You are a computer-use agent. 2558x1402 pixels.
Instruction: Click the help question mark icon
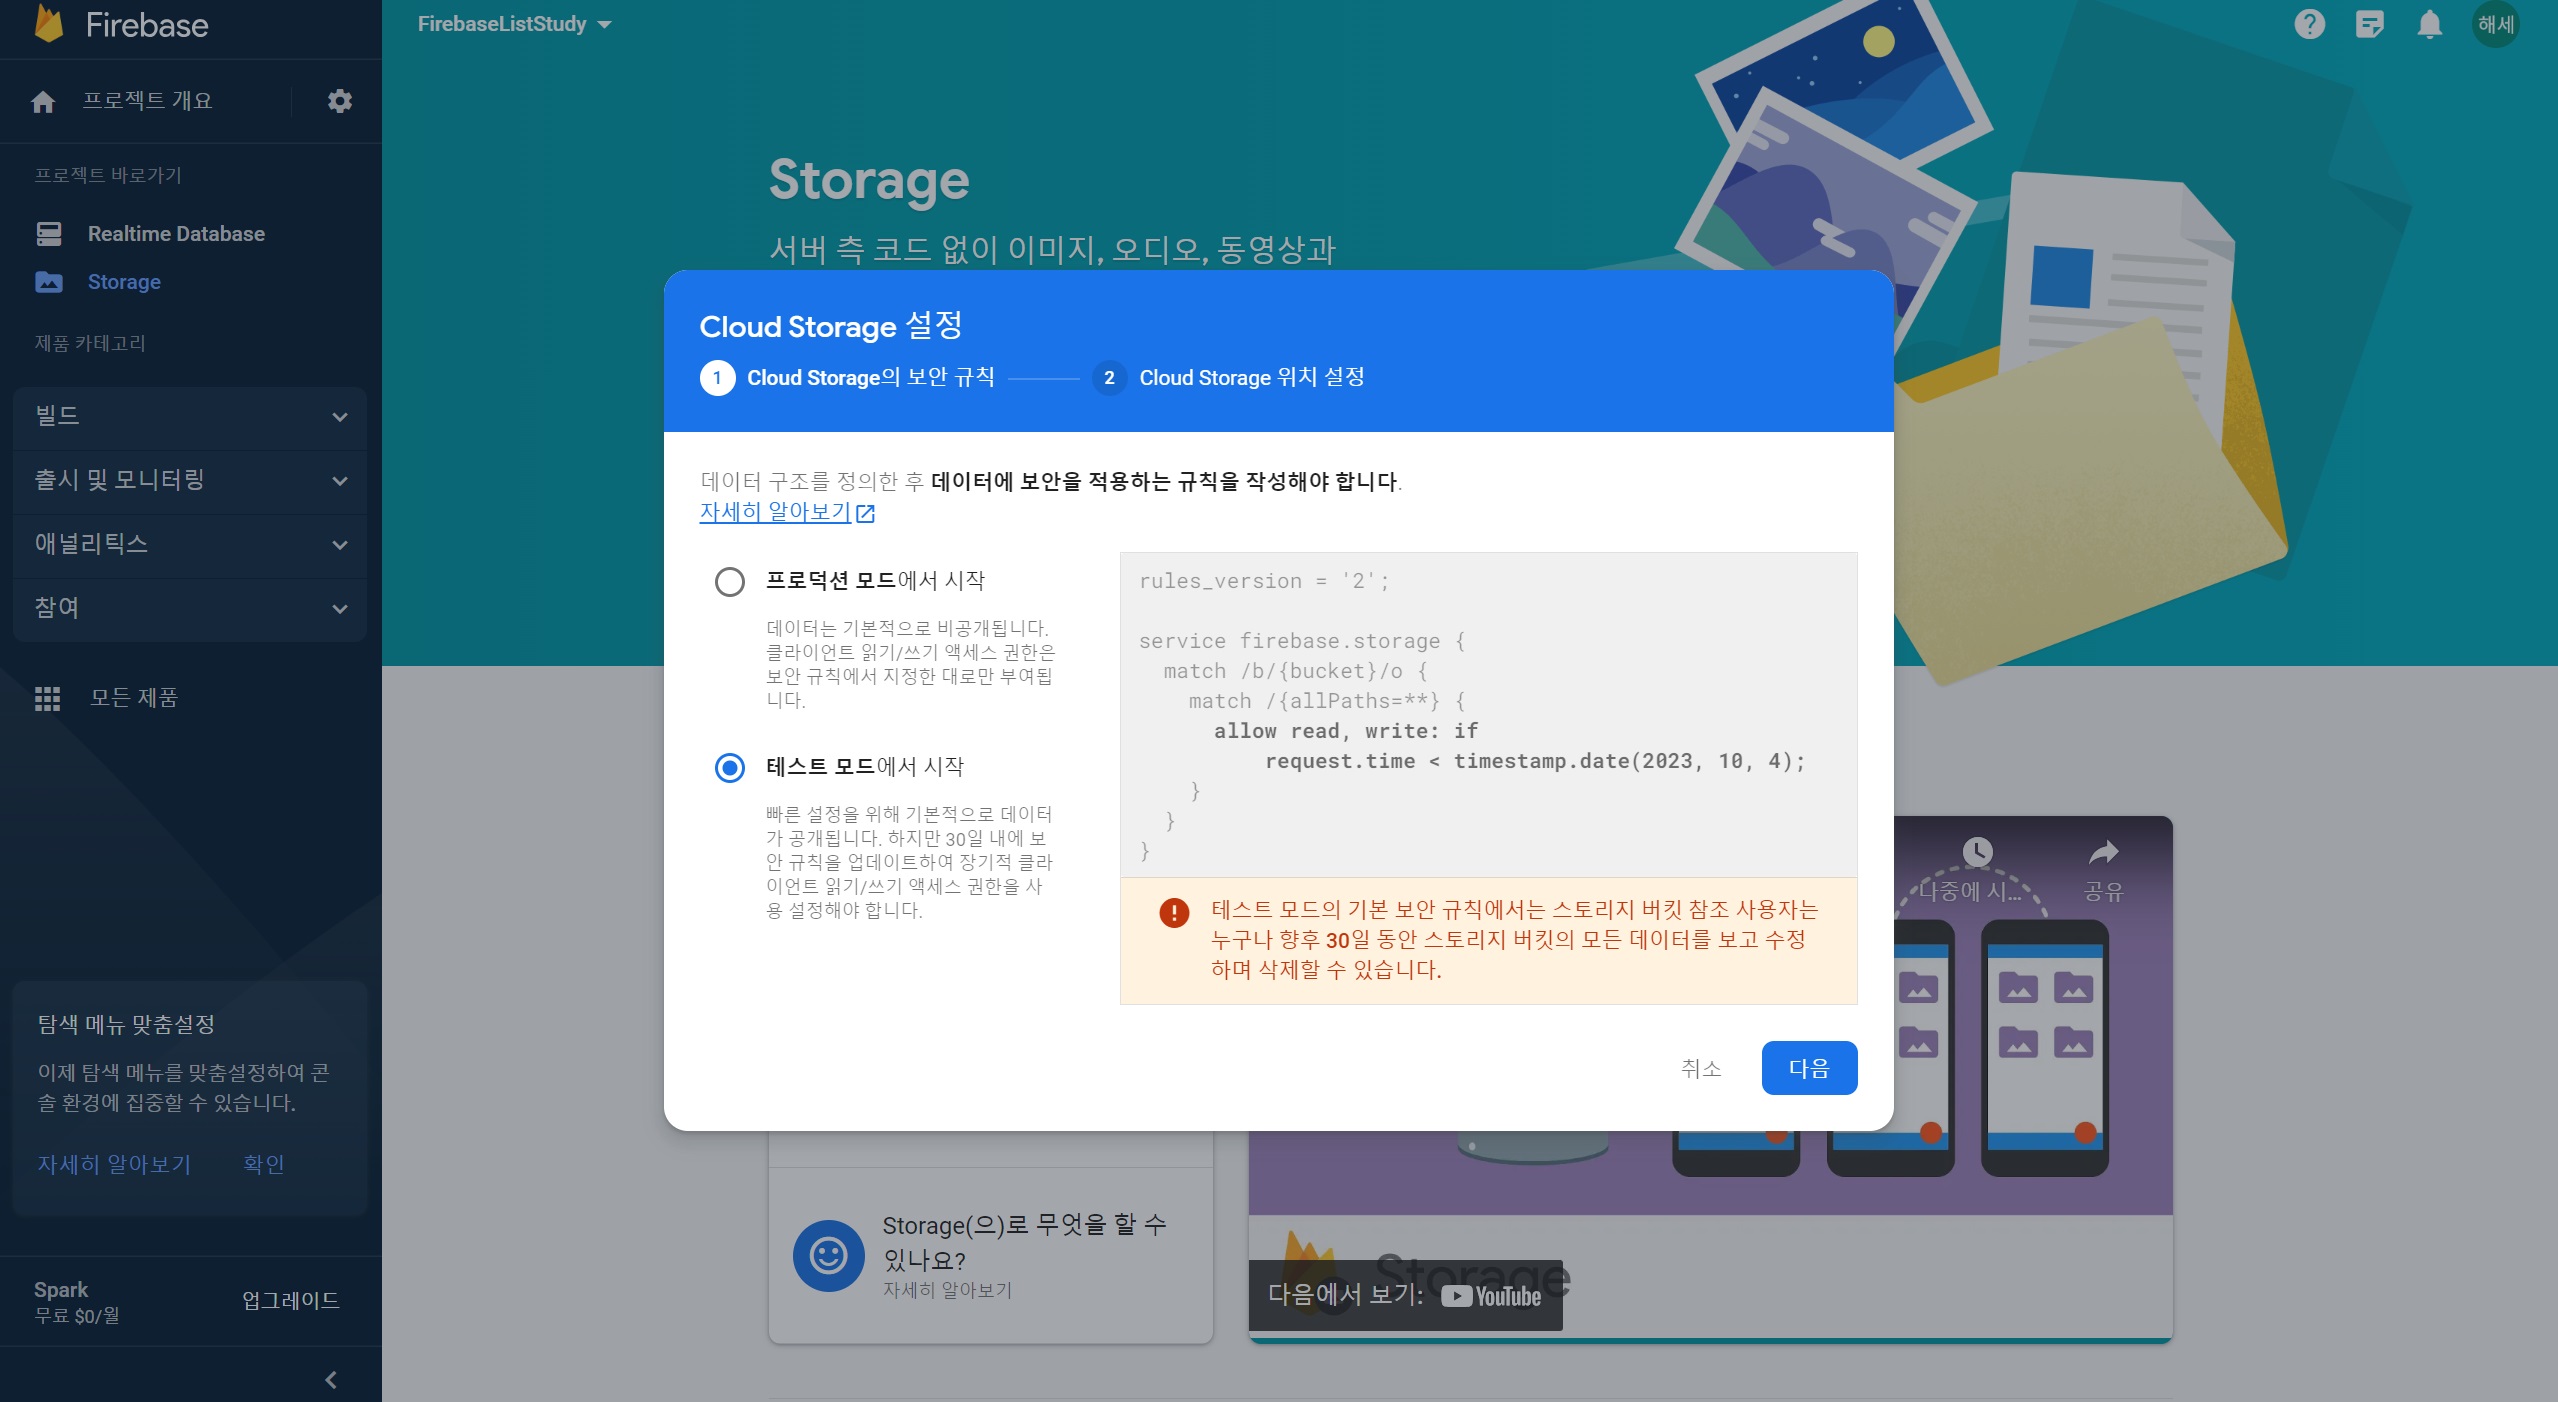click(2309, 24)
